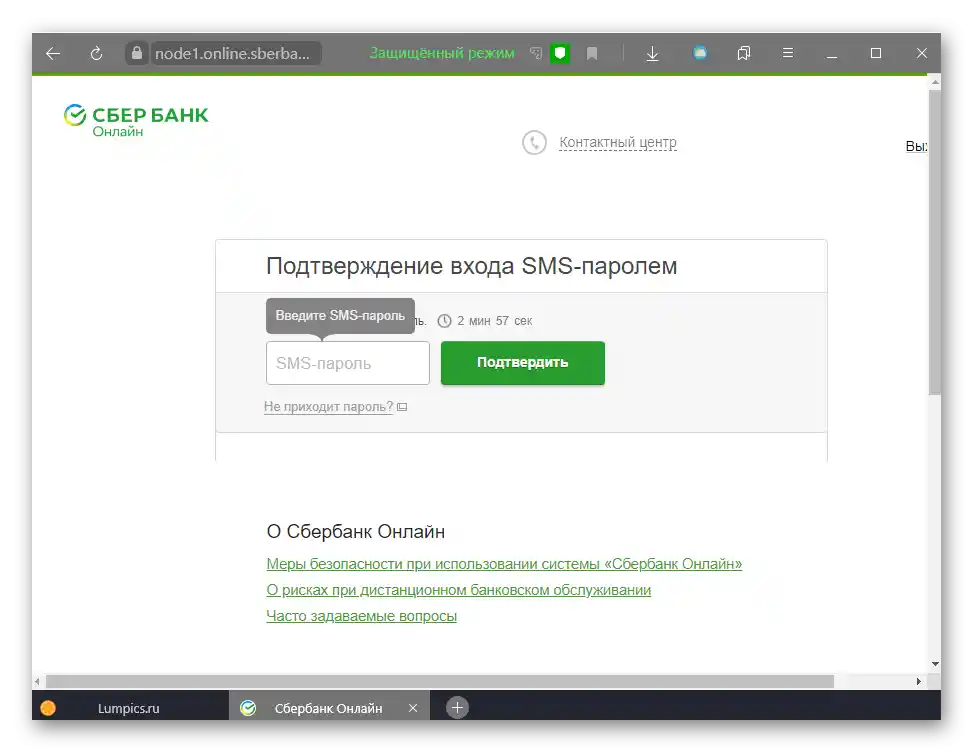
Task: Click the horizontal scrollbar right arrow
Action: (x=918, y=681)
